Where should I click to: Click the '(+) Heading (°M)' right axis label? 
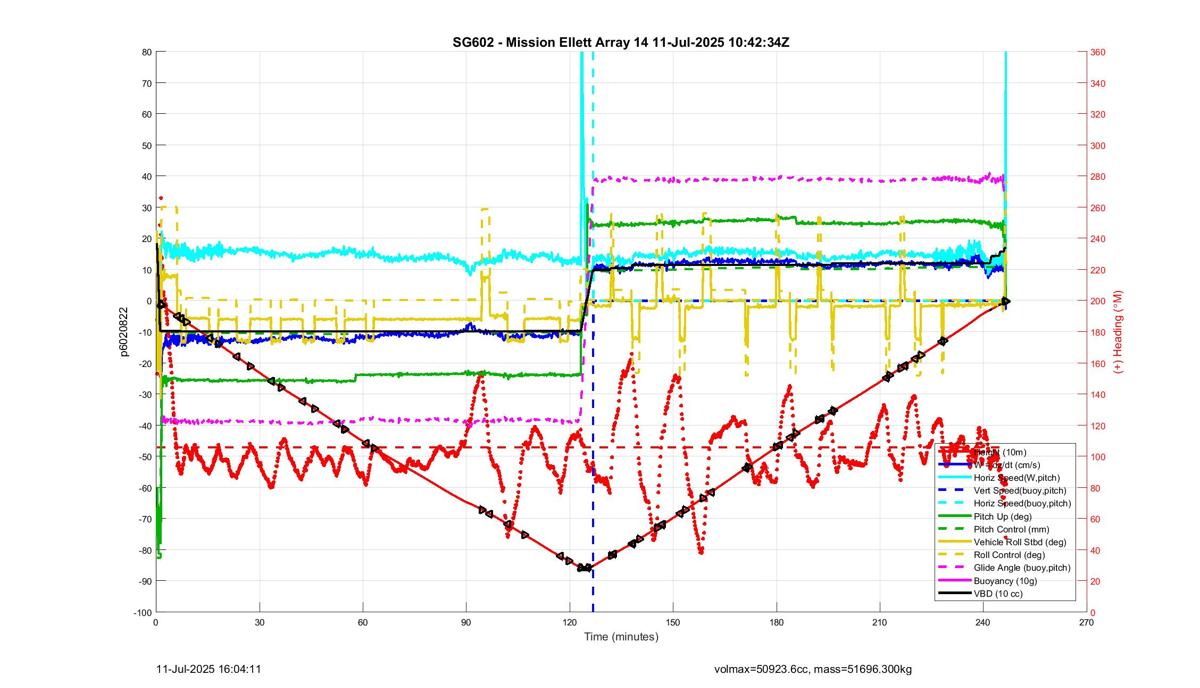(x=1118, y=331)
